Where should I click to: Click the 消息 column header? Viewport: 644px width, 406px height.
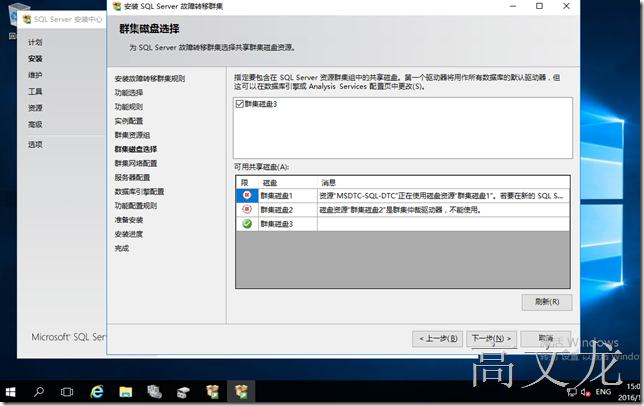coord(443,183)
